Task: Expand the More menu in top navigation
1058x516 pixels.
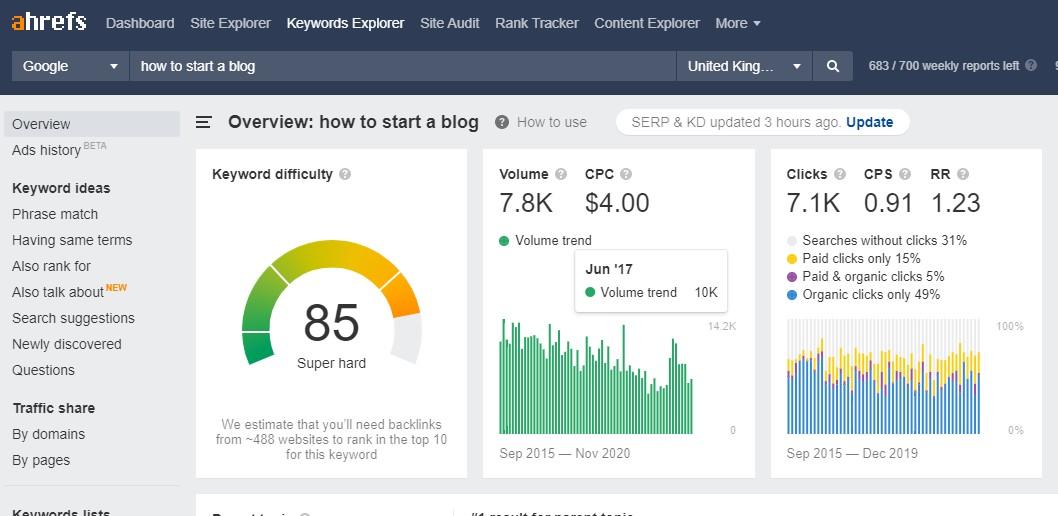Action: click(738, 23)
